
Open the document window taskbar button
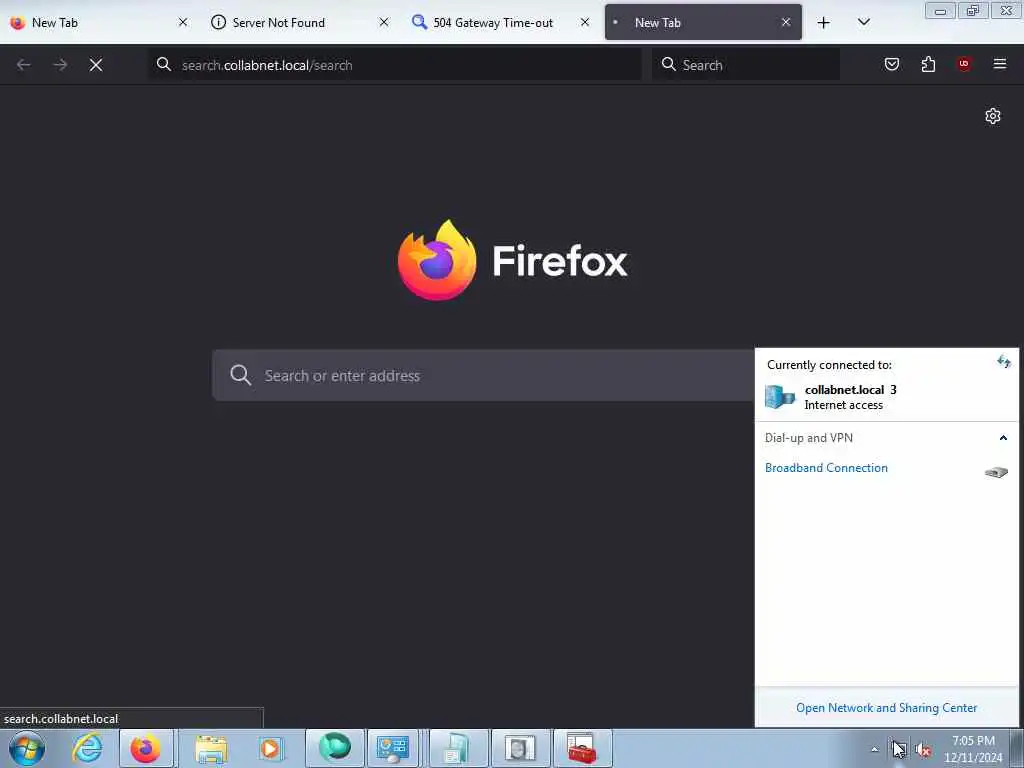click(x=458, y=748)
